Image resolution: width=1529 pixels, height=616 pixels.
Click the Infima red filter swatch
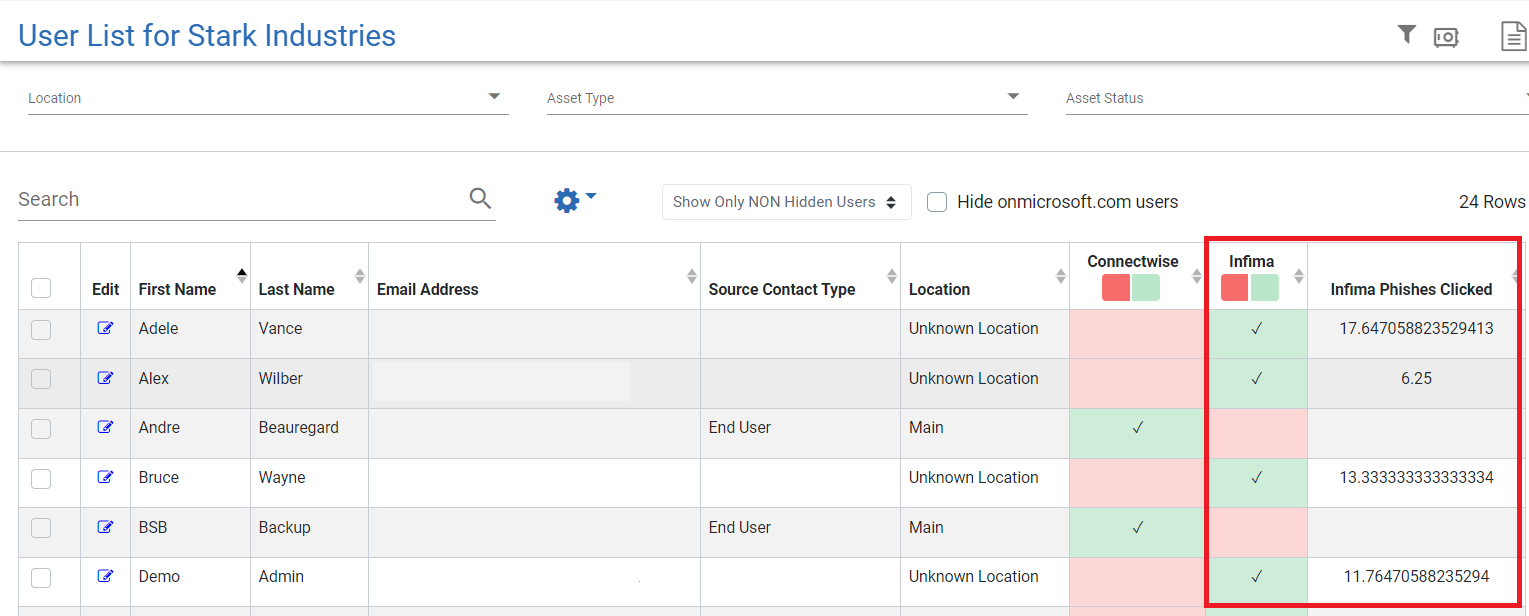click(x=1235, y=288)
